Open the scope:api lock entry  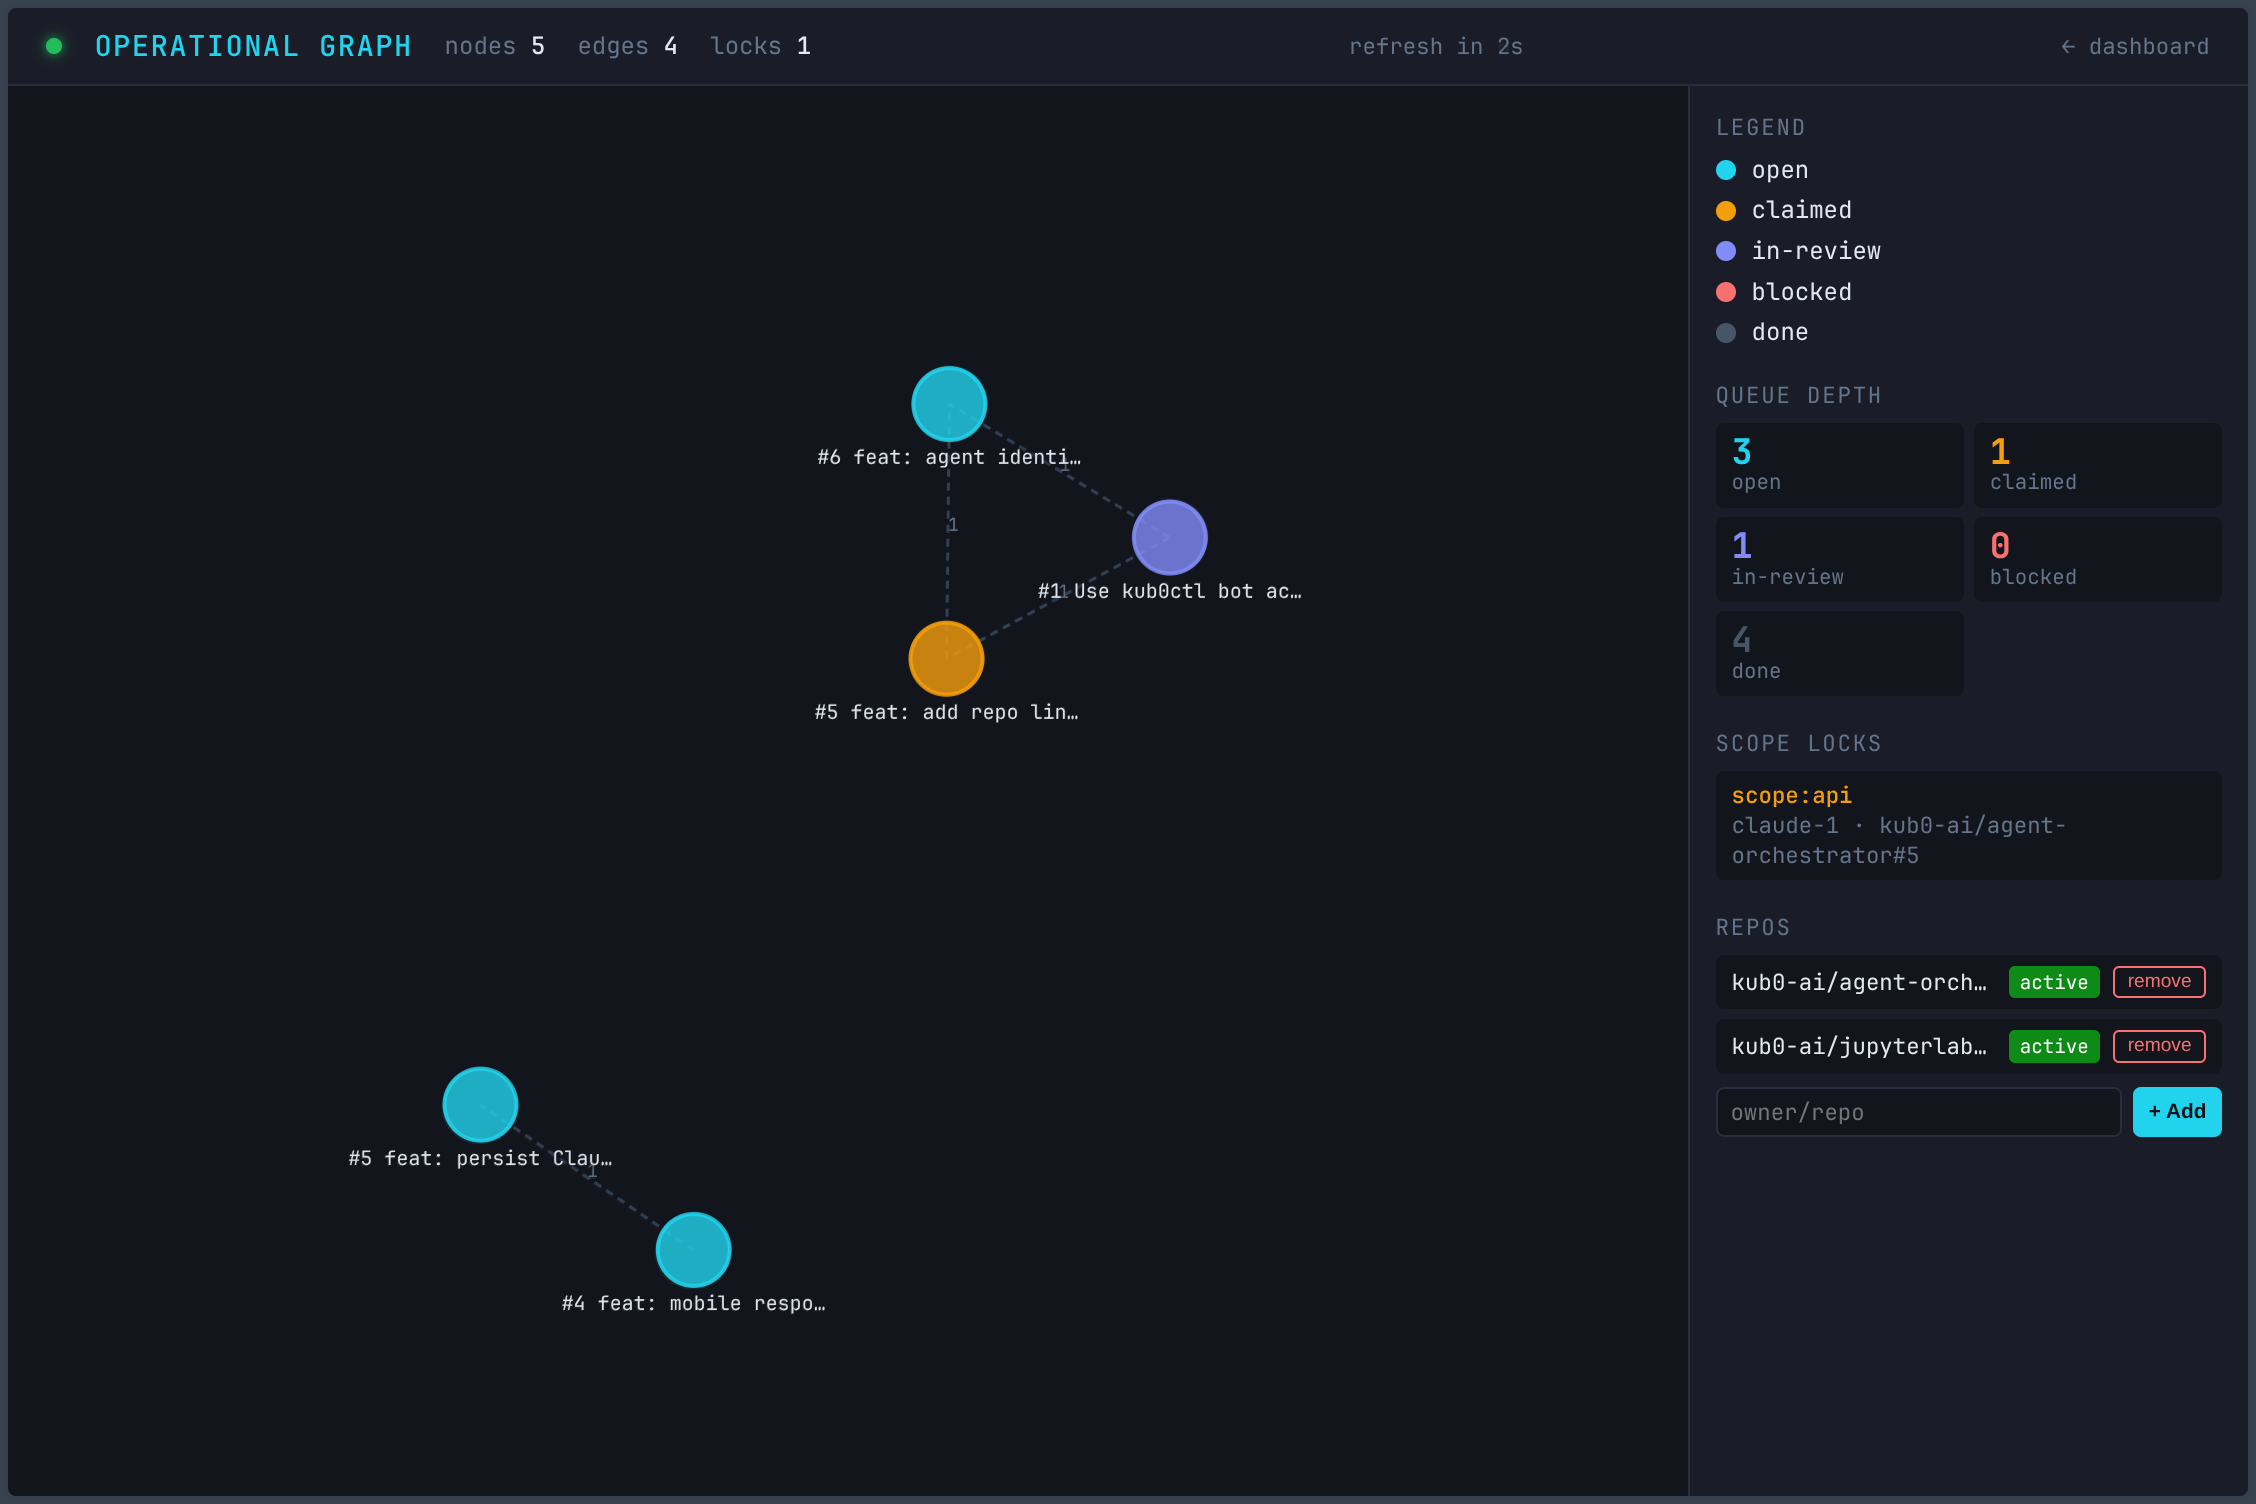coord(1967,825)
